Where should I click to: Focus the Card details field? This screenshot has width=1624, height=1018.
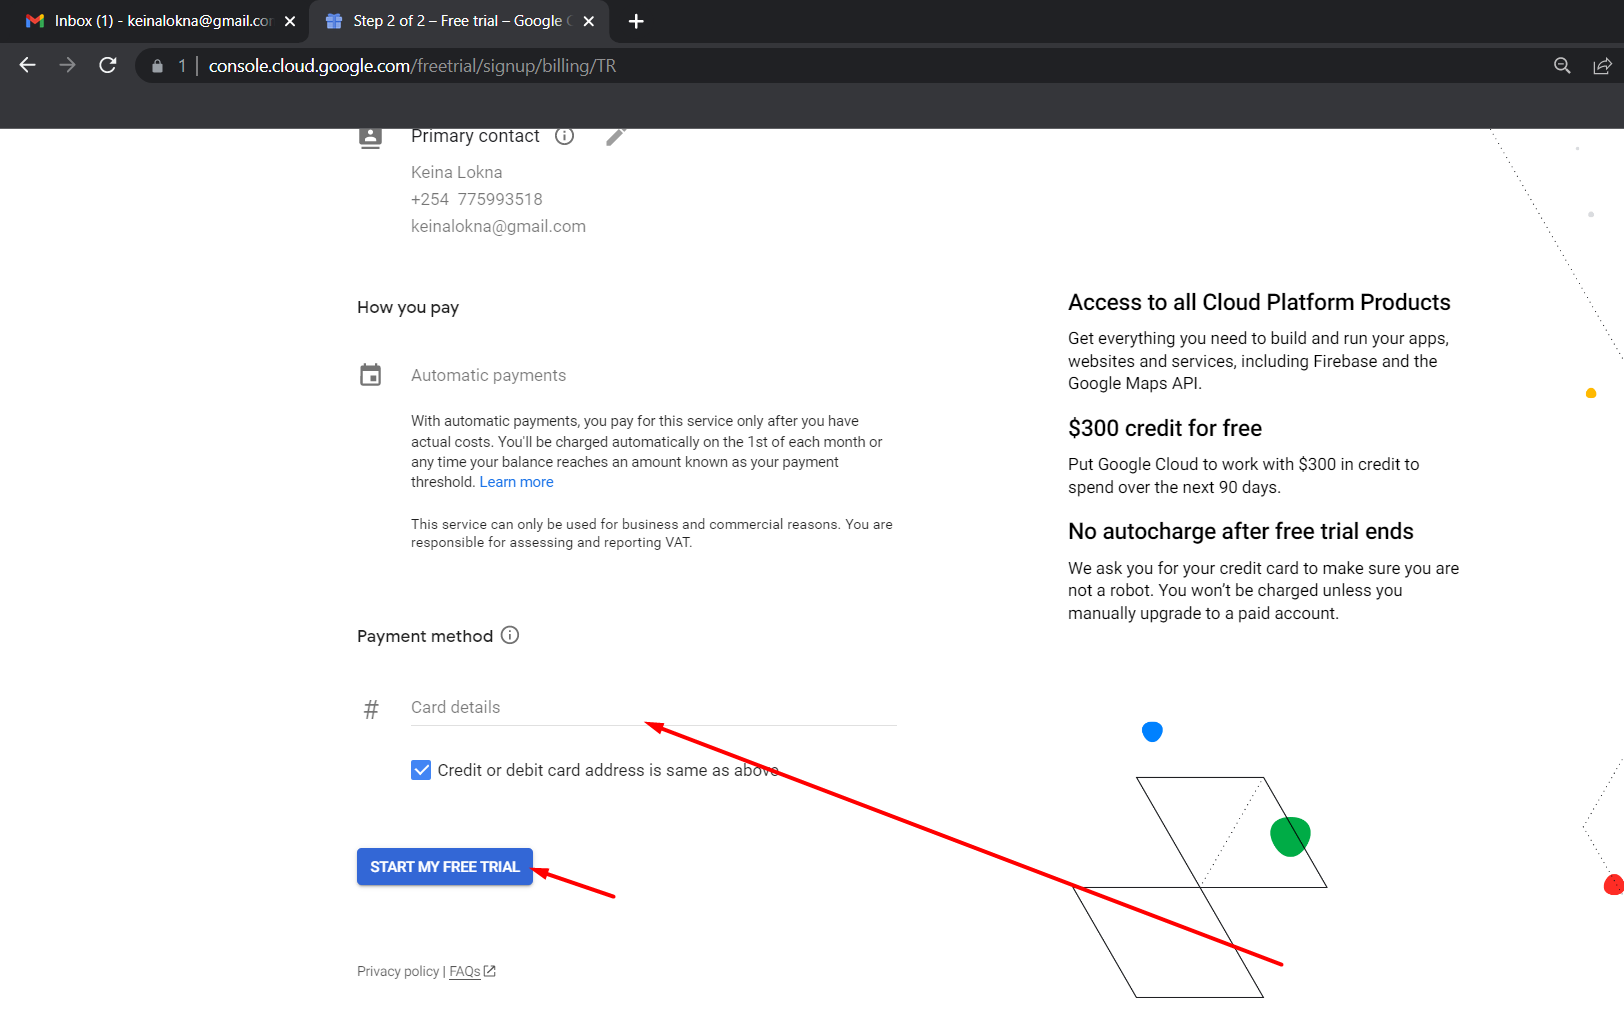tap(654, 707)
